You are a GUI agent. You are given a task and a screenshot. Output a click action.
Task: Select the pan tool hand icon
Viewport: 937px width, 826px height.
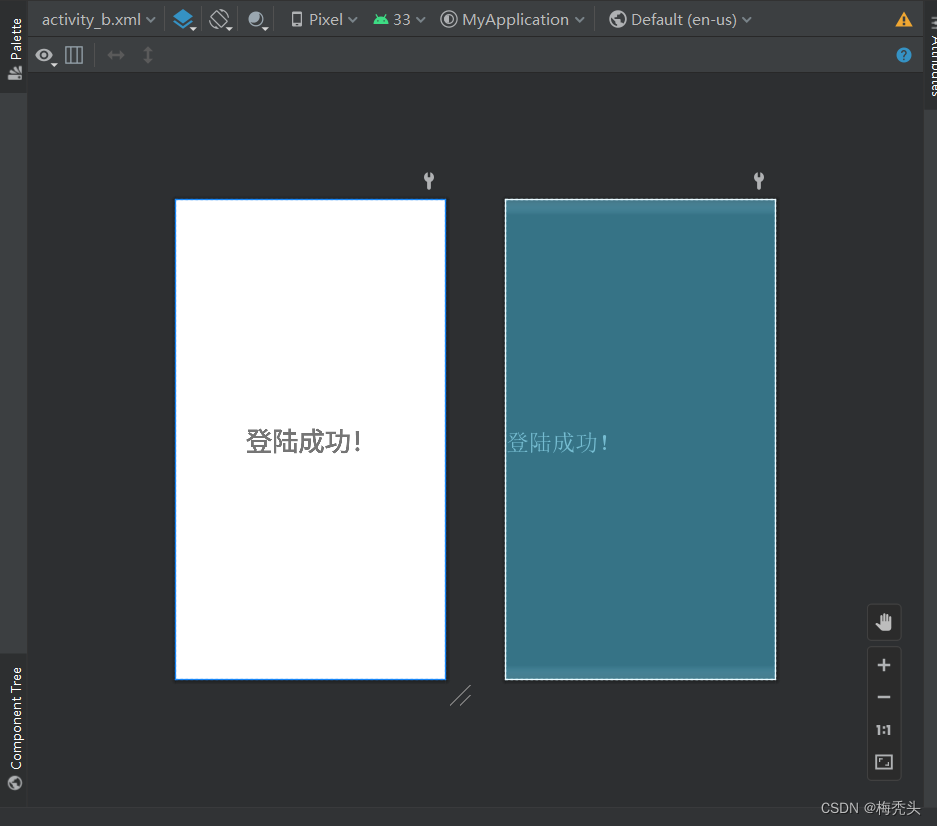tap(883, 621)
